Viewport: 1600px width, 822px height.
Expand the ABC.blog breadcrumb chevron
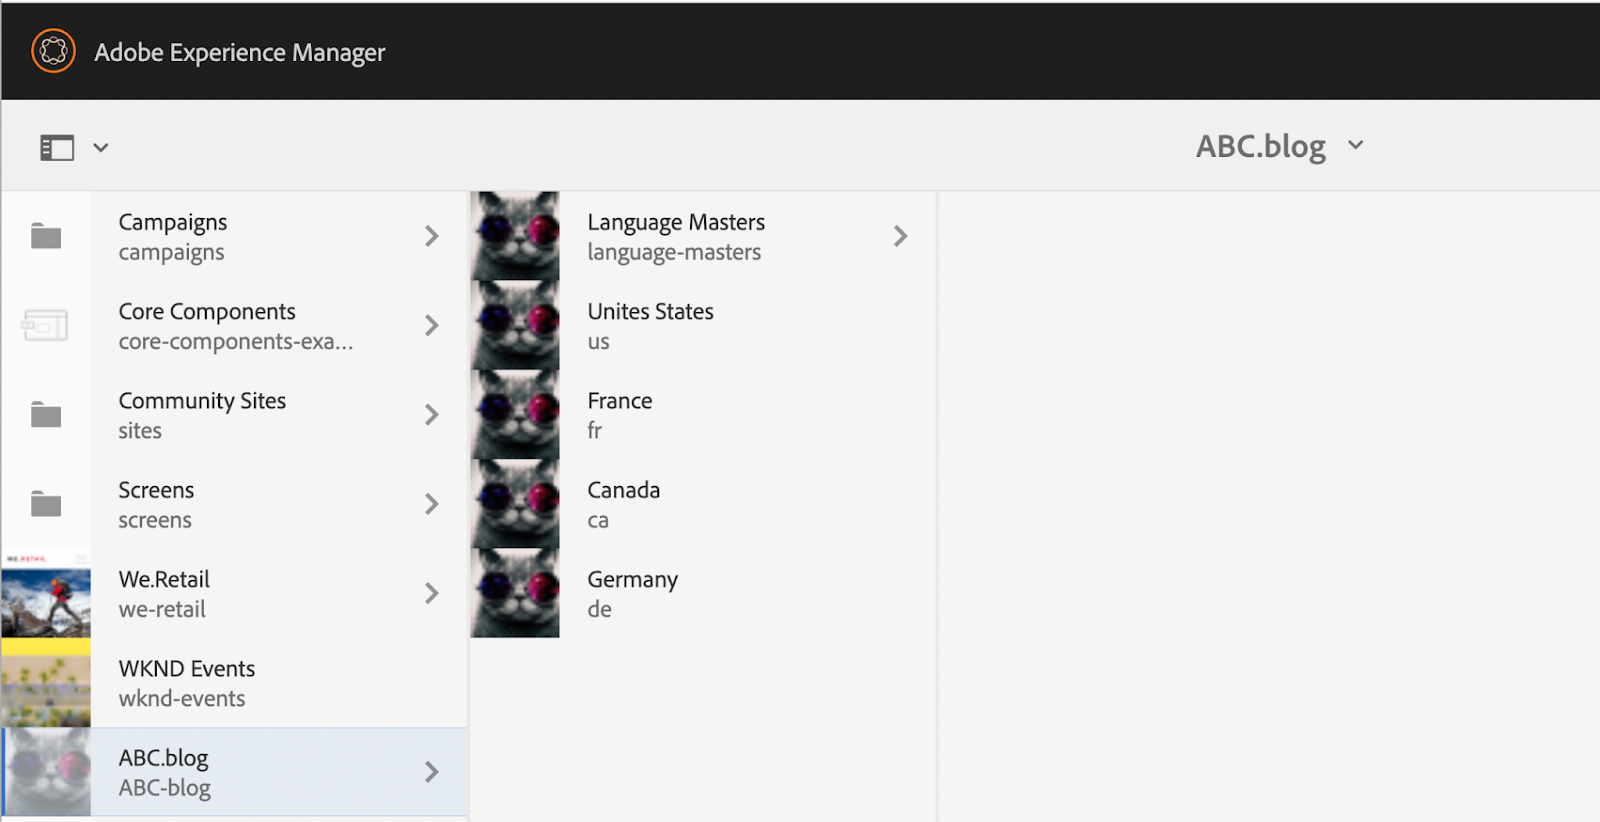(x=1355, y=145)
